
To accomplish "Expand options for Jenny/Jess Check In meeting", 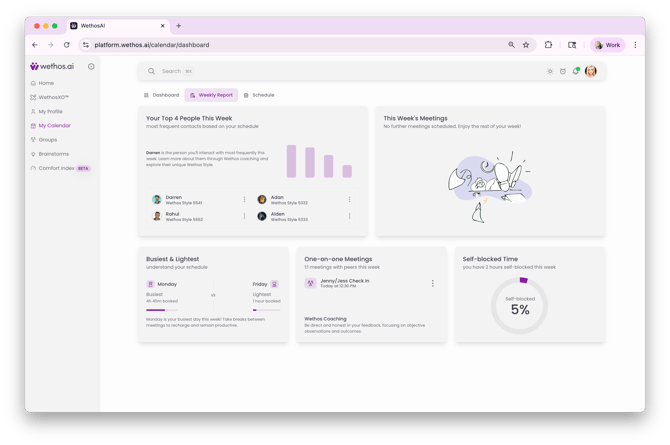I will tap(433, 283).
